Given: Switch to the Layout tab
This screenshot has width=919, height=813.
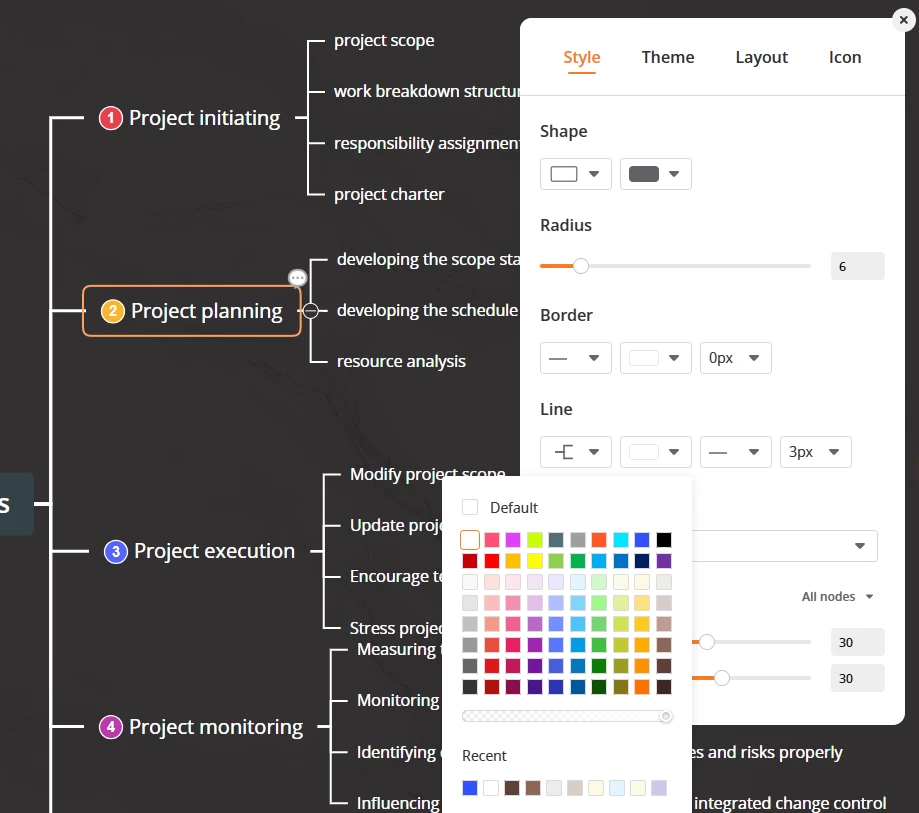Looking at the screenshot, I should point(761,57).
